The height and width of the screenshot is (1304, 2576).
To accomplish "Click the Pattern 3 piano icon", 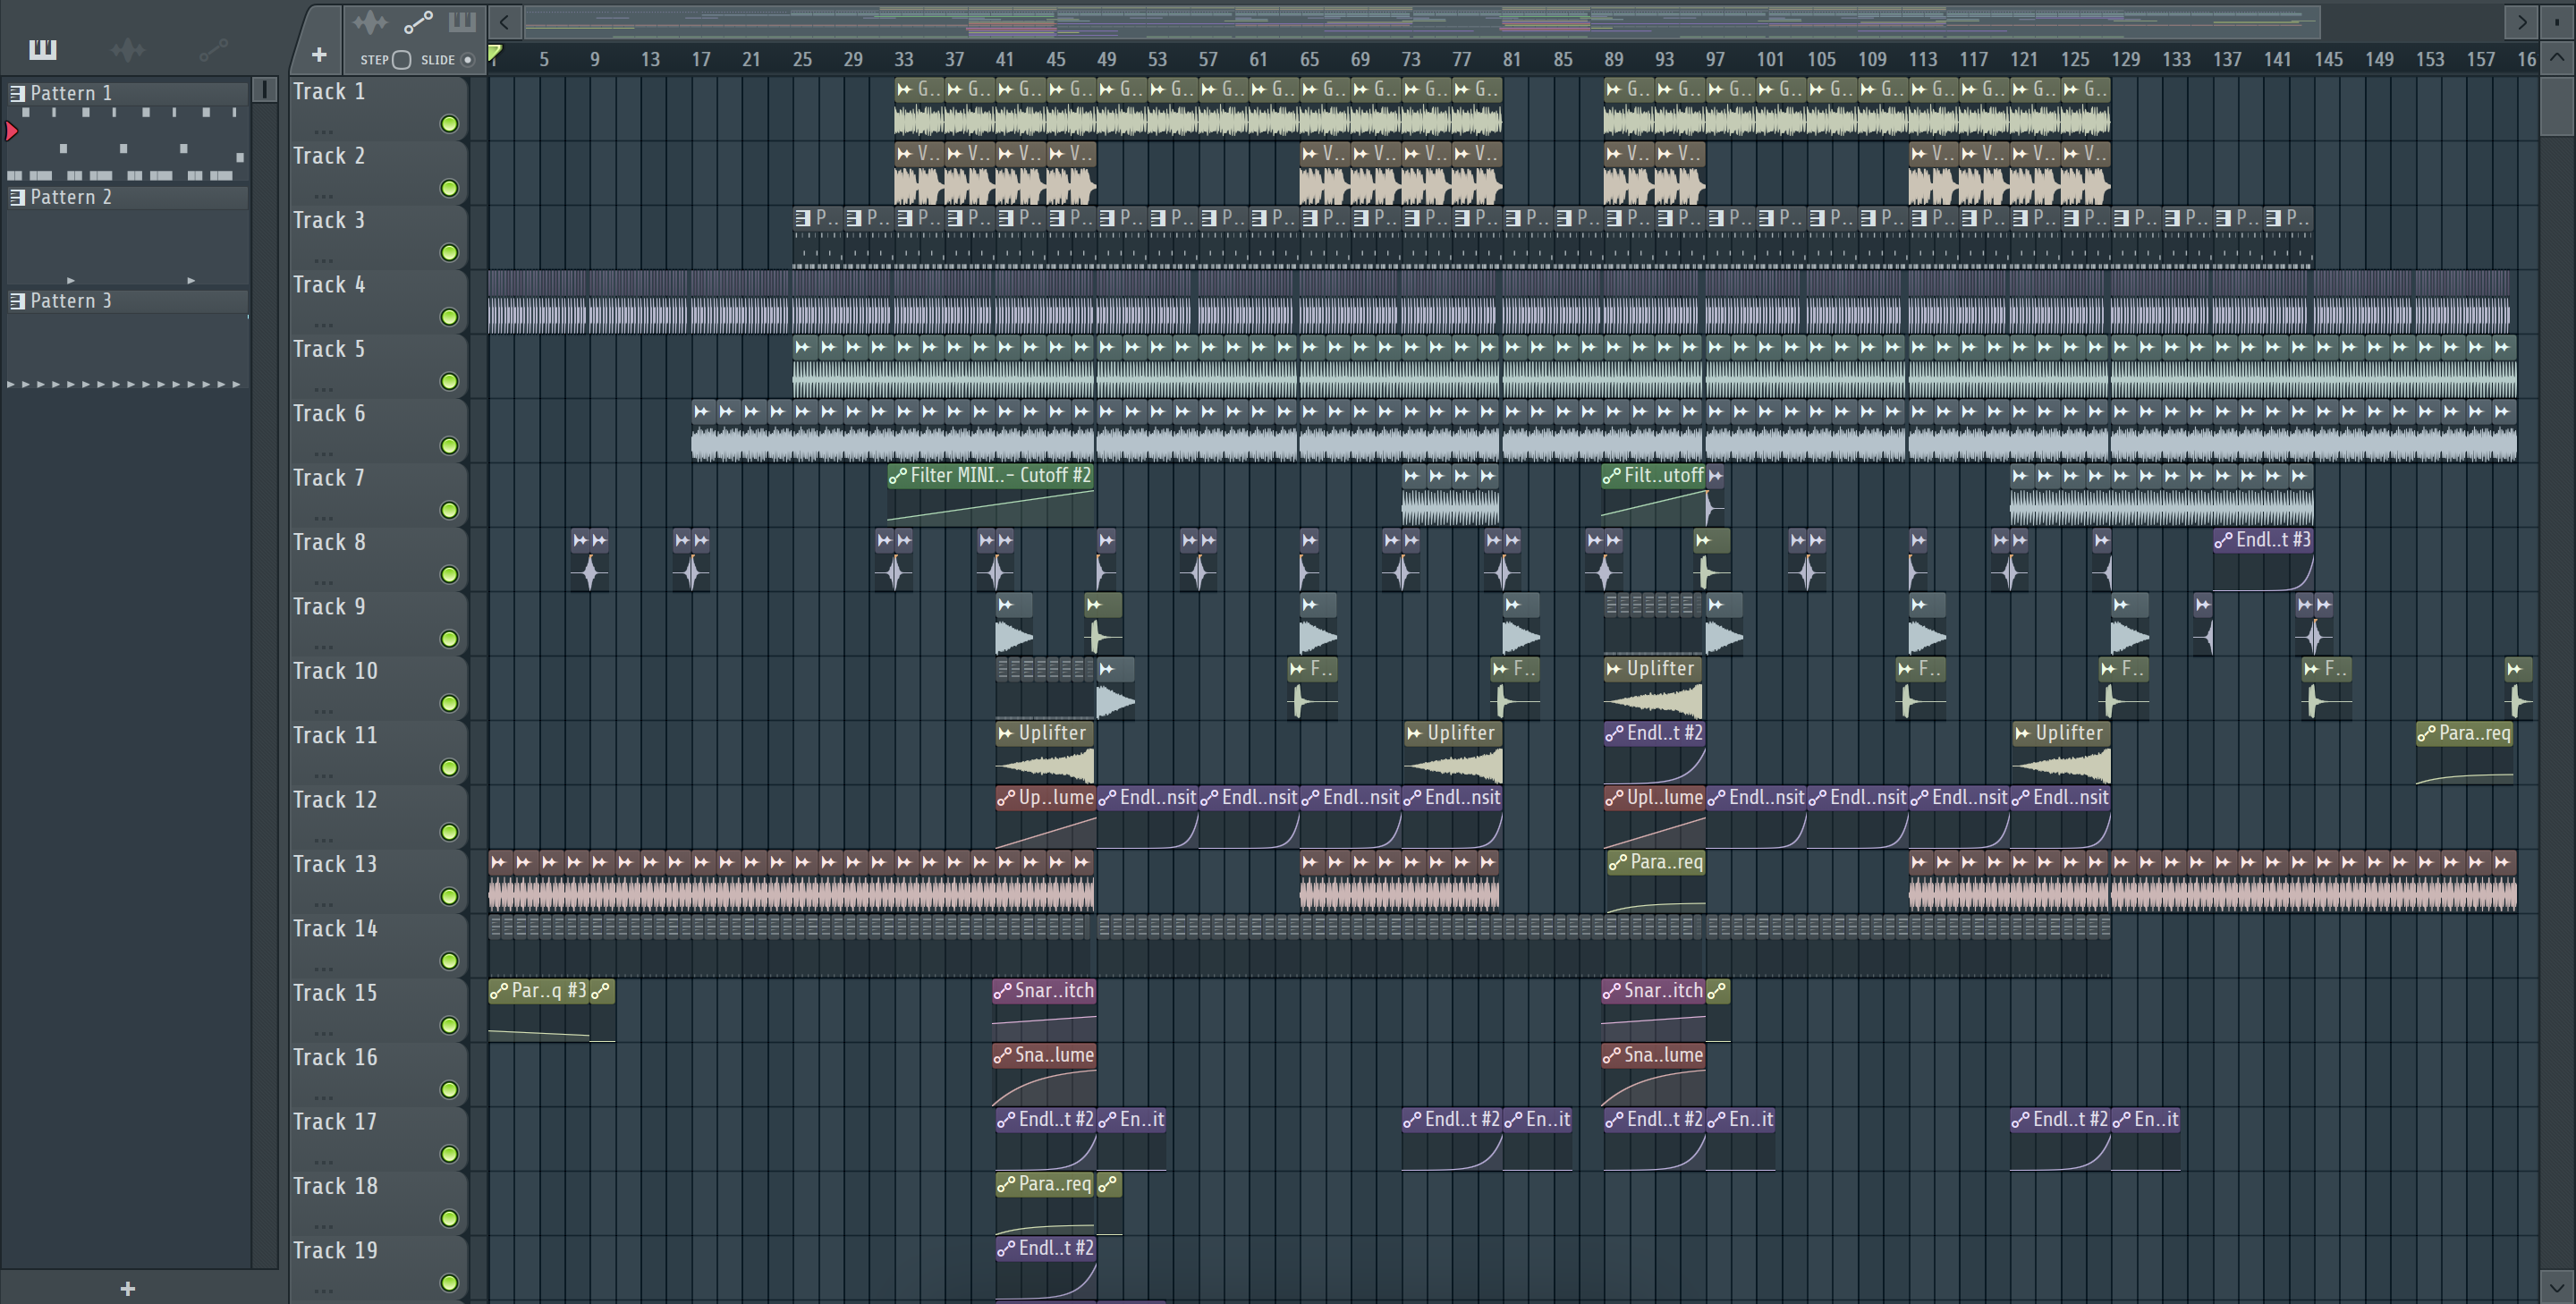I will (x=17, y=301).
